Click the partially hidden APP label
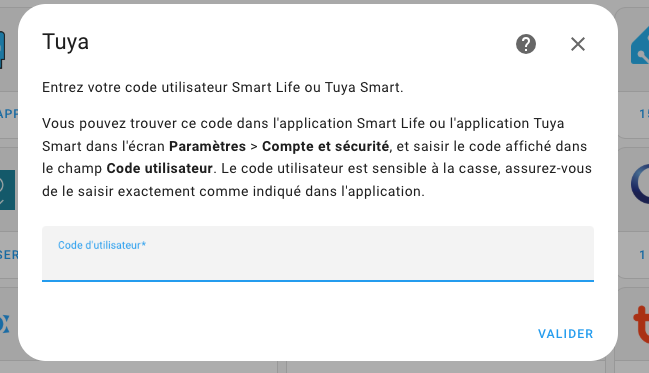This screenshot has width=649, height=373. 9,114
